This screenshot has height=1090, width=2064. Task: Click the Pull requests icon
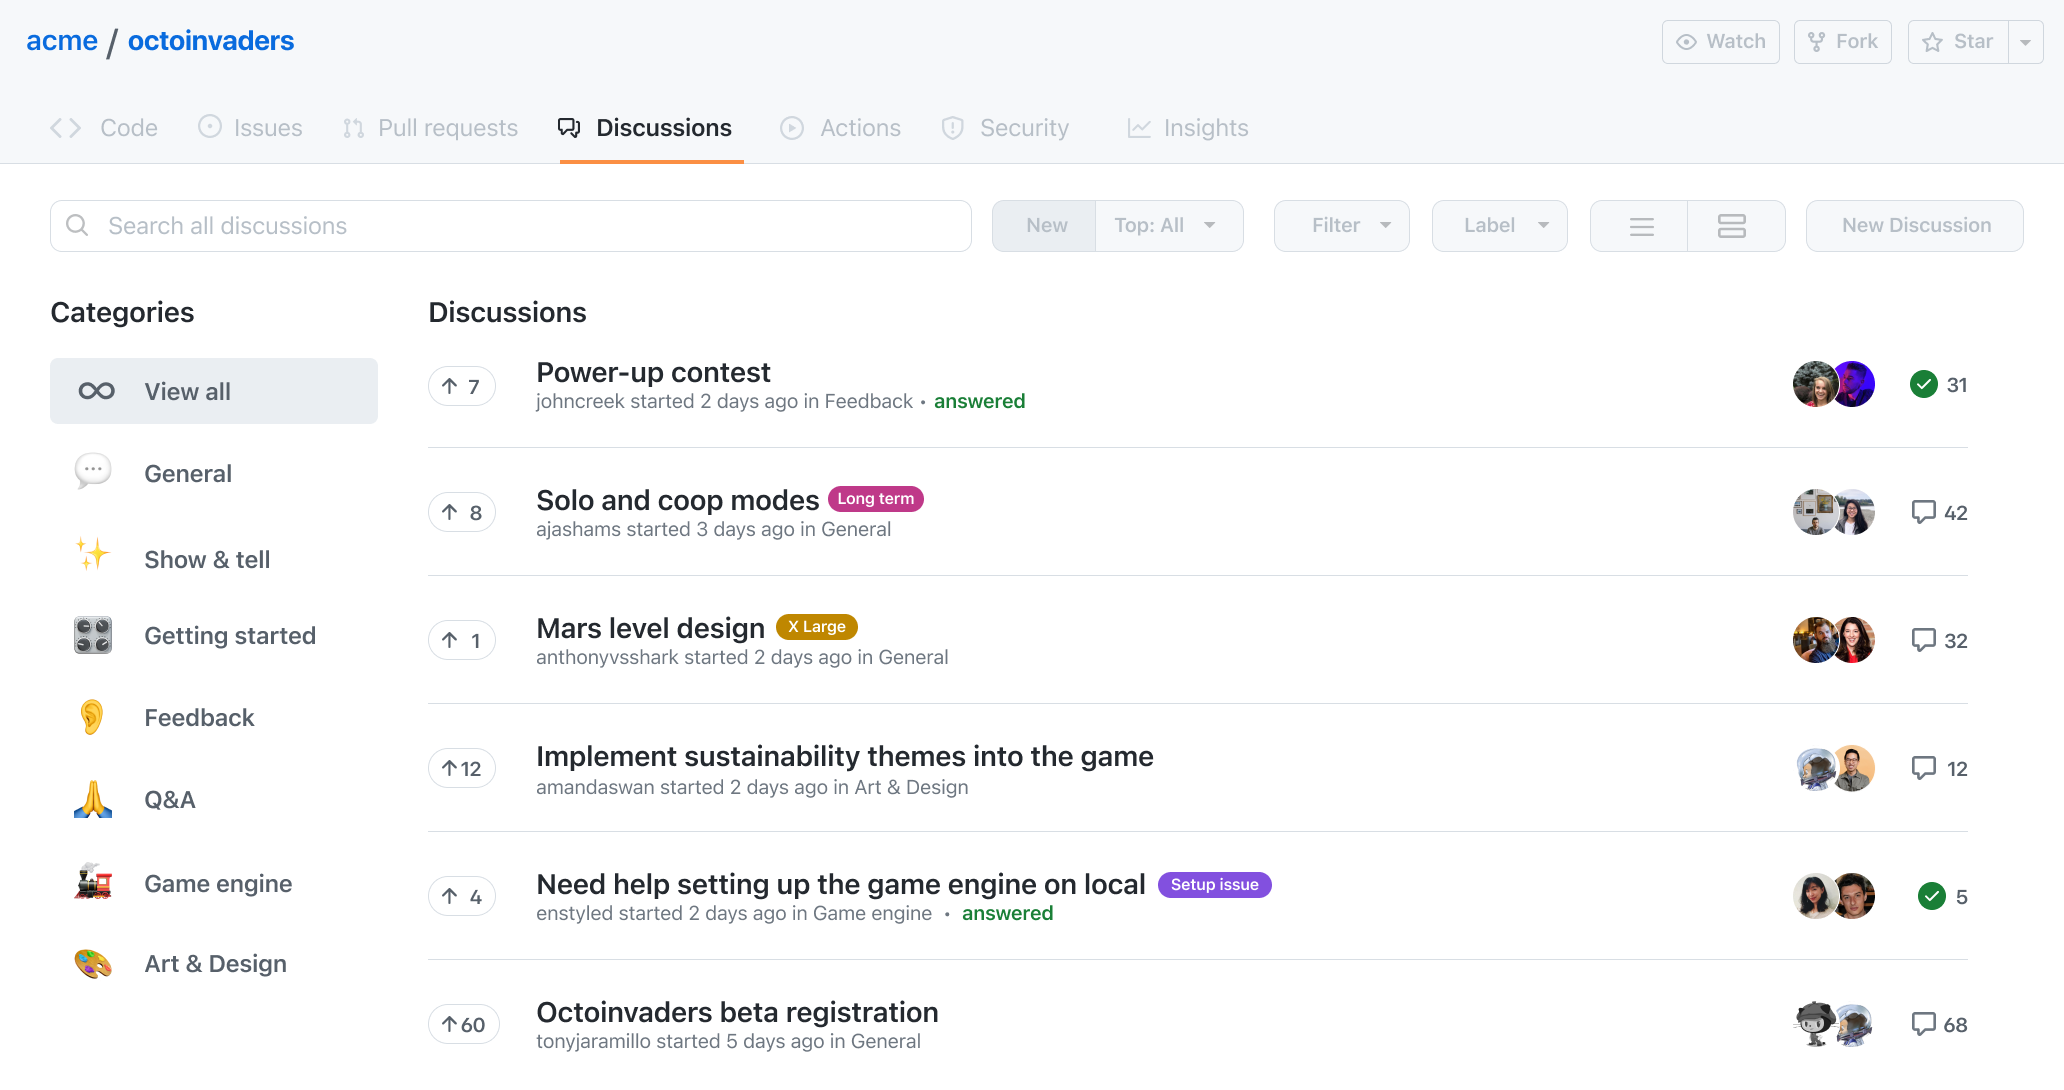pos(354,128)
